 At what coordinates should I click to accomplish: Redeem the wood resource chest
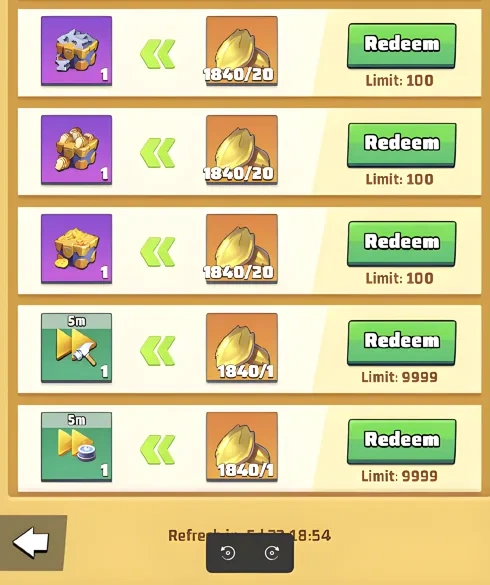coord(402,145)
